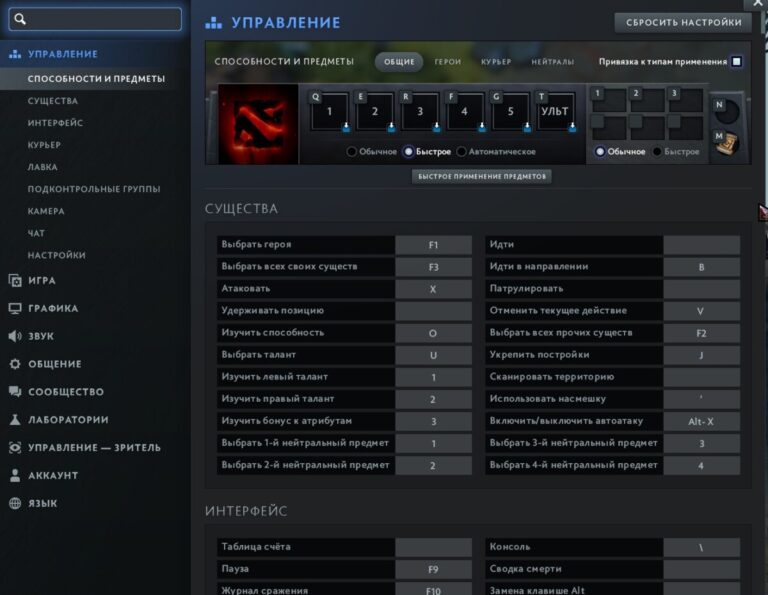Screen dimensions: 768x595
Task: Click the V binding for Отменить текущее действие
Action: 701,311
